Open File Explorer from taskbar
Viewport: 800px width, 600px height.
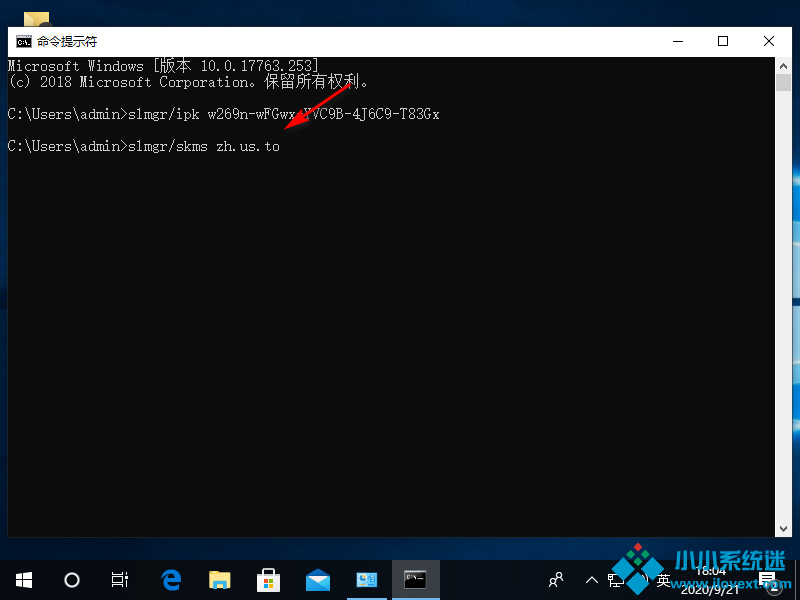pyautogui.click(x=220, y=580)
